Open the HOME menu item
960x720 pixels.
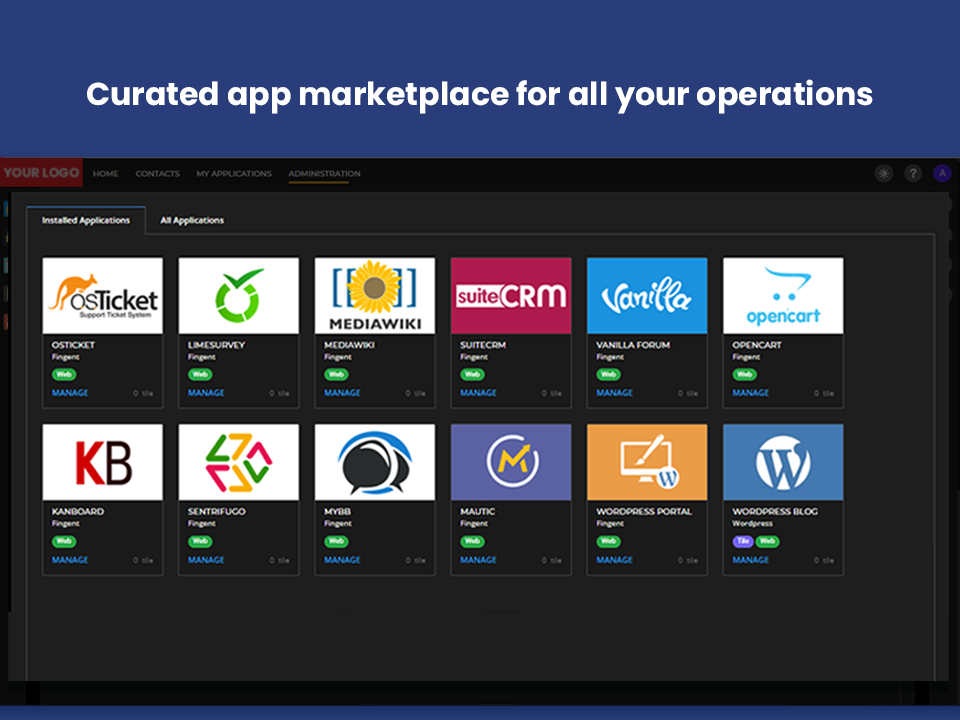pos(105,174)
